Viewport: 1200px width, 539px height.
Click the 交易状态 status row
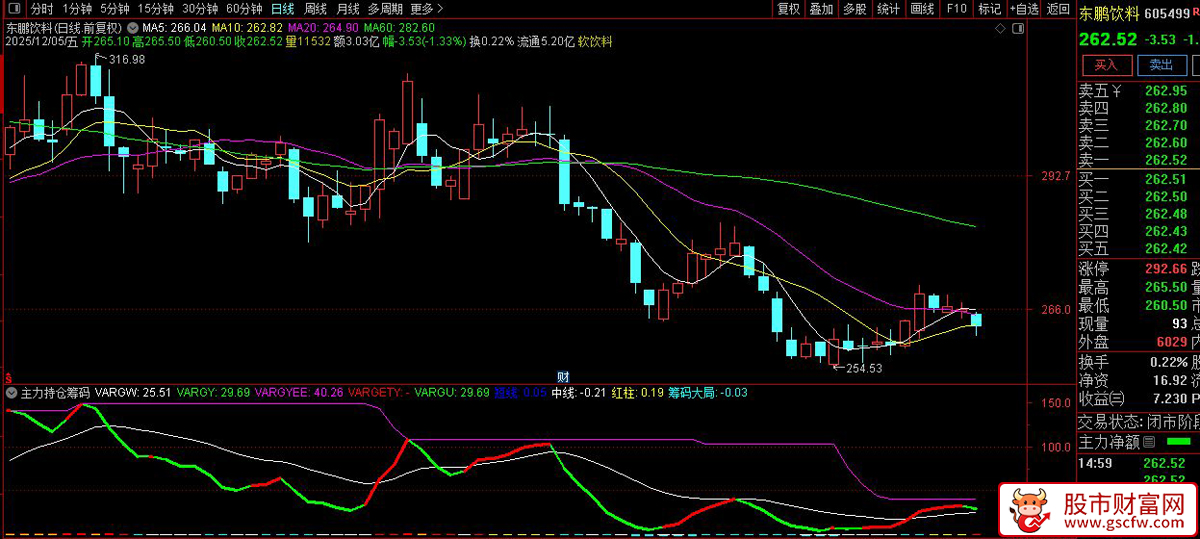(x=1137, y=422)
